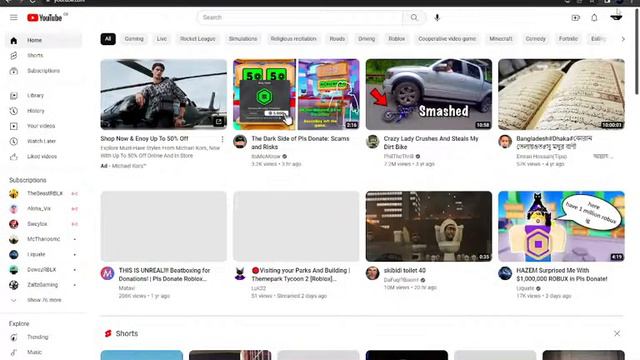Select the Roblox filter chip
The height and width of the screenshot is (360, 640).
397,39
